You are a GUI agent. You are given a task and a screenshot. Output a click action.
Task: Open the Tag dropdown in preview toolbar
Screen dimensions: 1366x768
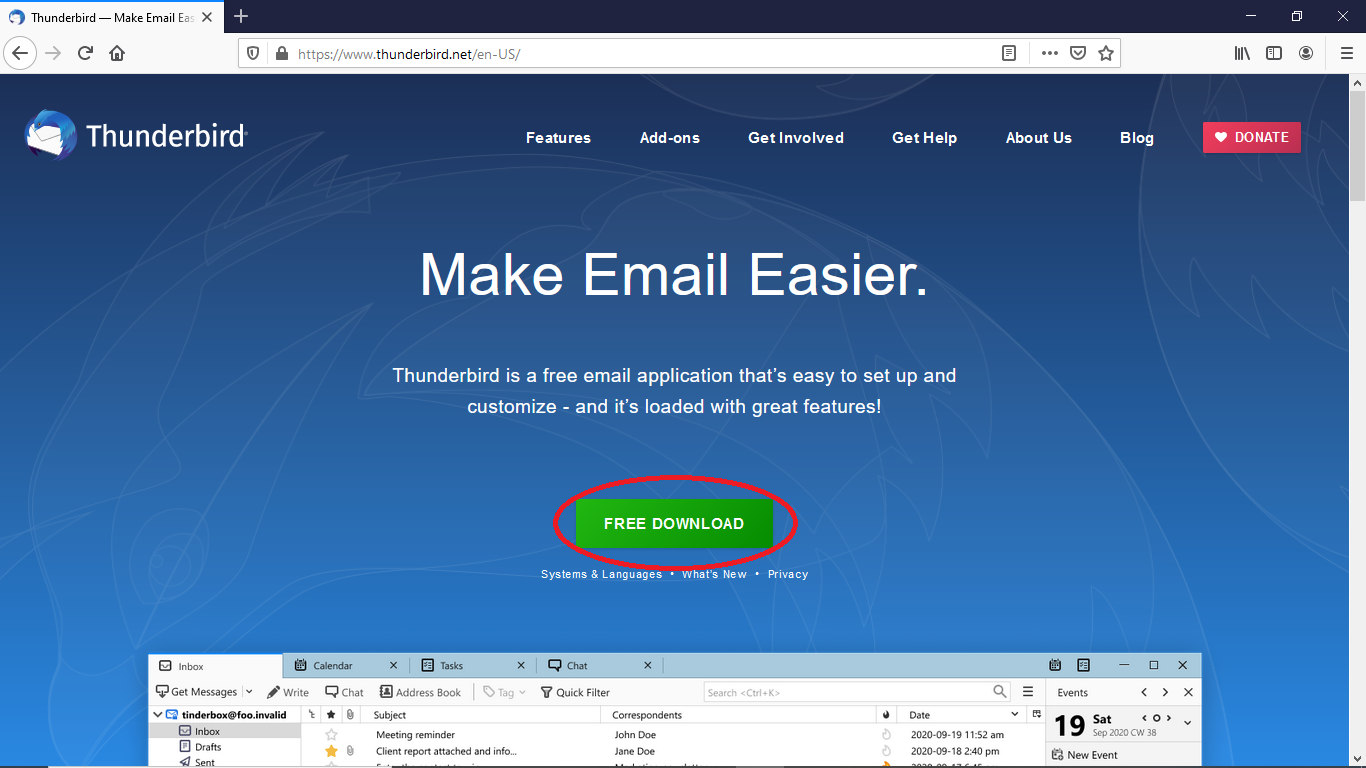click(504, 692)
